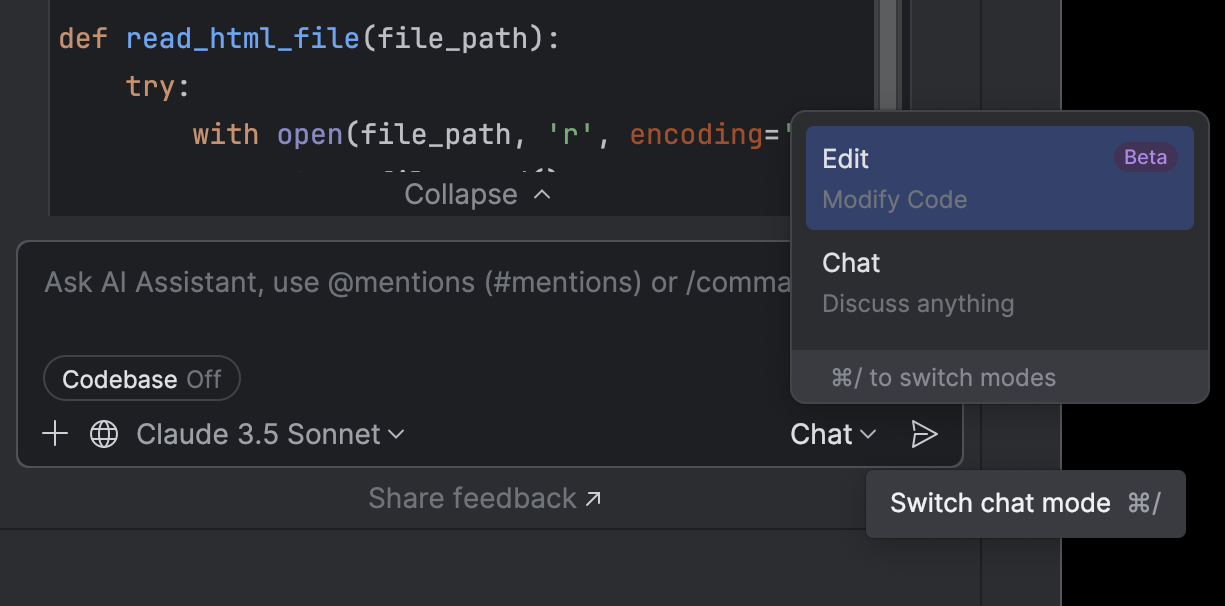Click the globe web search icon
1225x606 pixels.
pyautogui.click(x=104, y=434)
